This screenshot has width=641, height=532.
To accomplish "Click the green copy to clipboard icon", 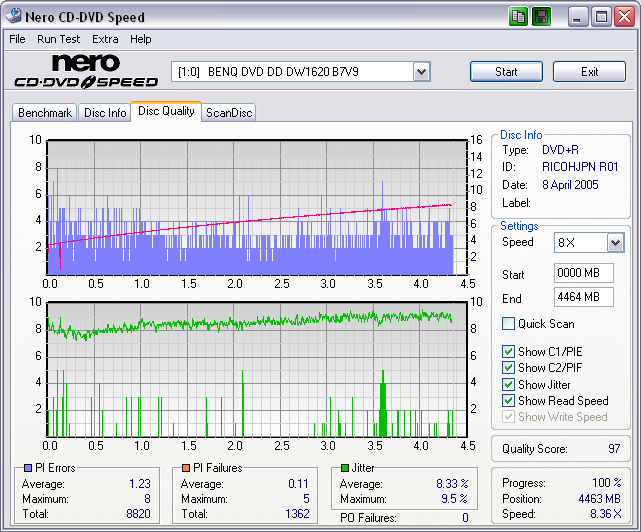I will coord(518,17).
